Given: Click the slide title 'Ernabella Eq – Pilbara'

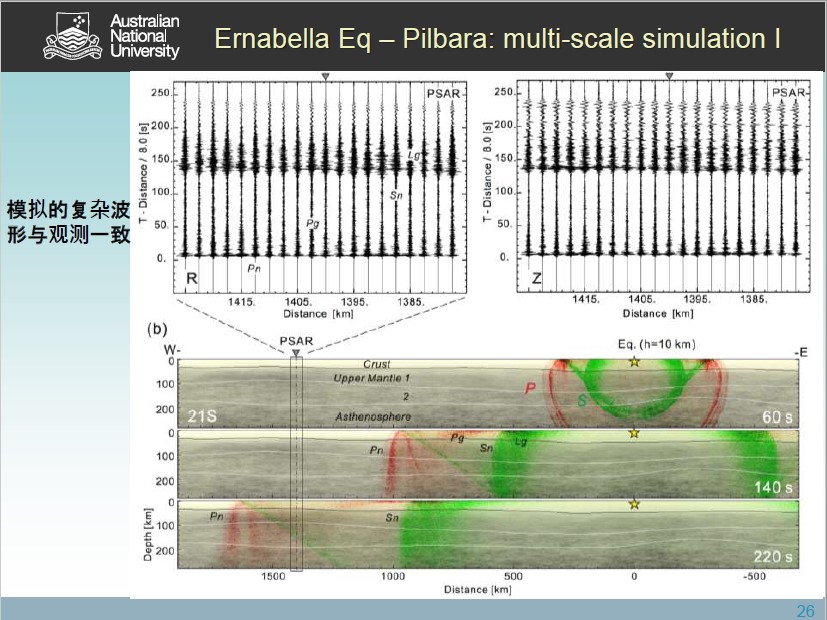Looking at the screenshot, I should (497, 39).
